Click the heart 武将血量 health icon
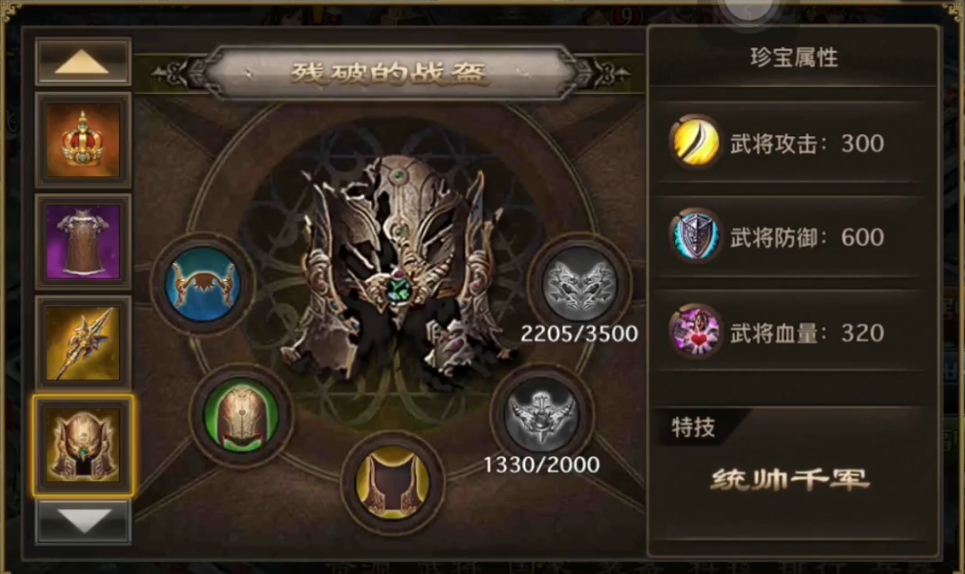The image size is (965, 574). (x=695, y=332)
